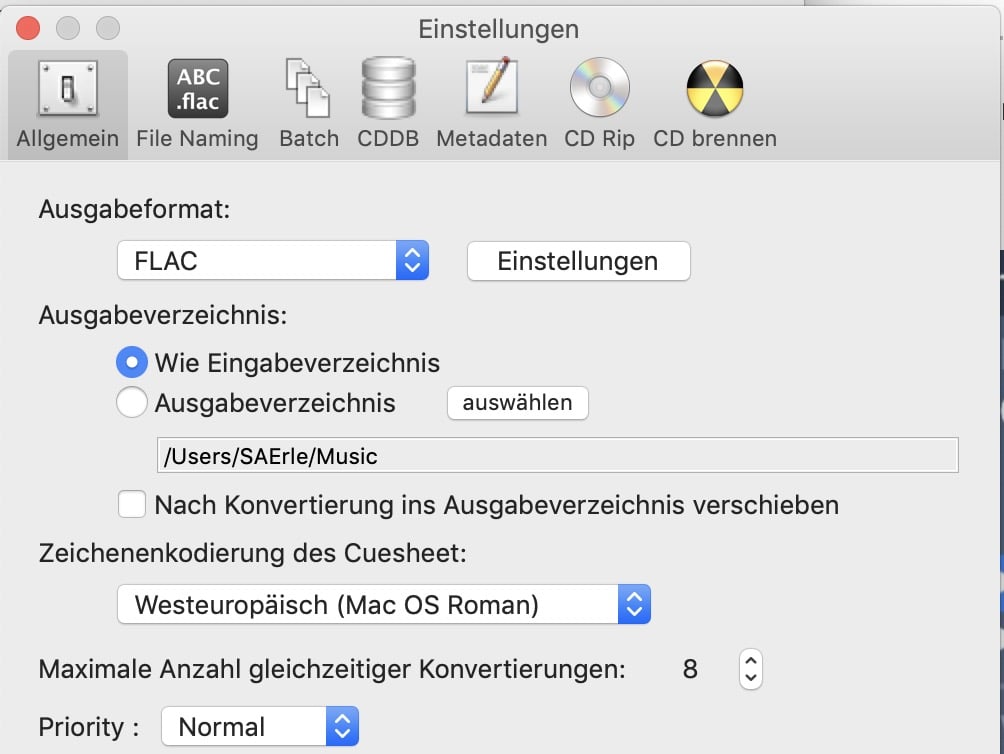Select the Ausgabeverzeichnis radio button

132,403
